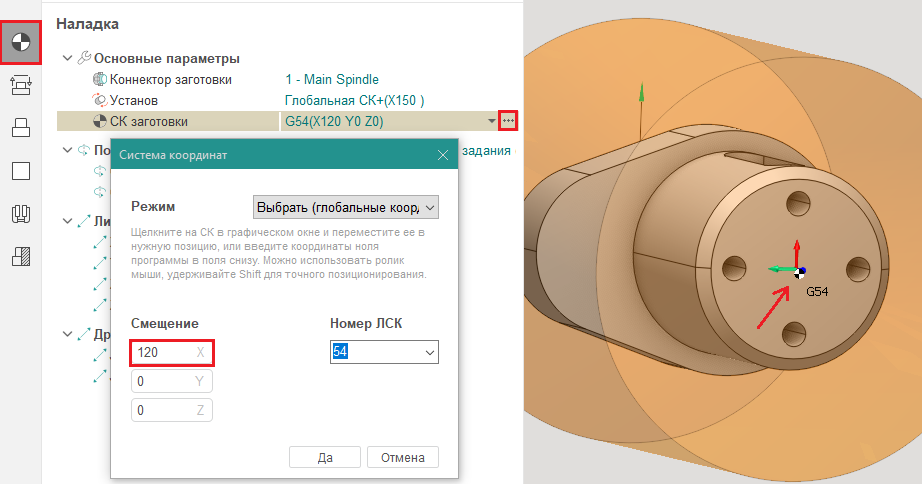922x484 pixels.
Task: Open the workpiece coordinate system sidebar tab
Action: [x=21, y=42]
